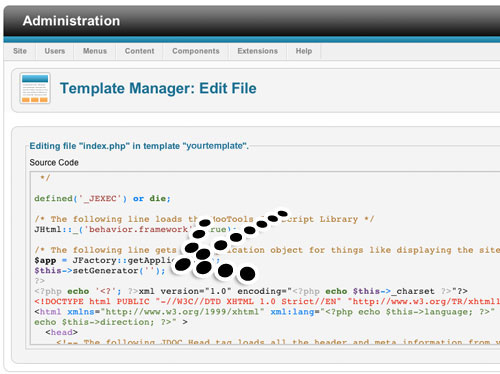Click the Template Manager page icon
This screenshot has height=374, width=500.
click(x=35, y=88)
